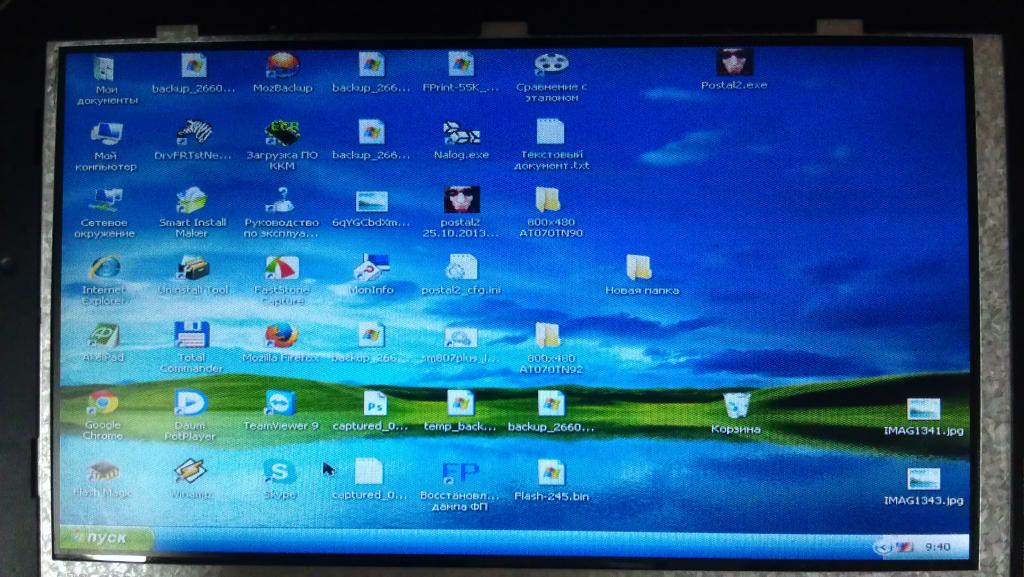Screen dimensions: 1024x577
Task: Select the Smart Install Maker shortcut
Action: (192, 201)
